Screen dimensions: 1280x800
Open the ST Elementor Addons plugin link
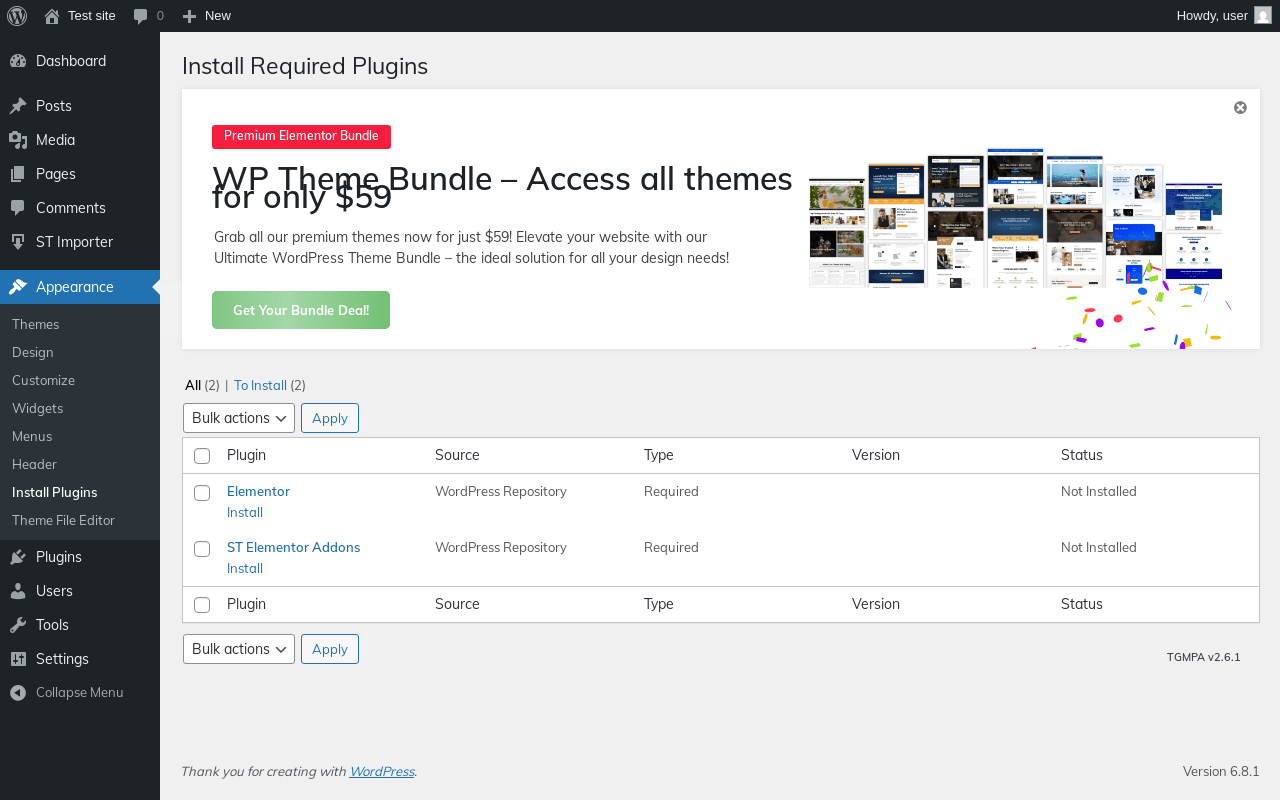pyautogui.click(x=293, y=547)
